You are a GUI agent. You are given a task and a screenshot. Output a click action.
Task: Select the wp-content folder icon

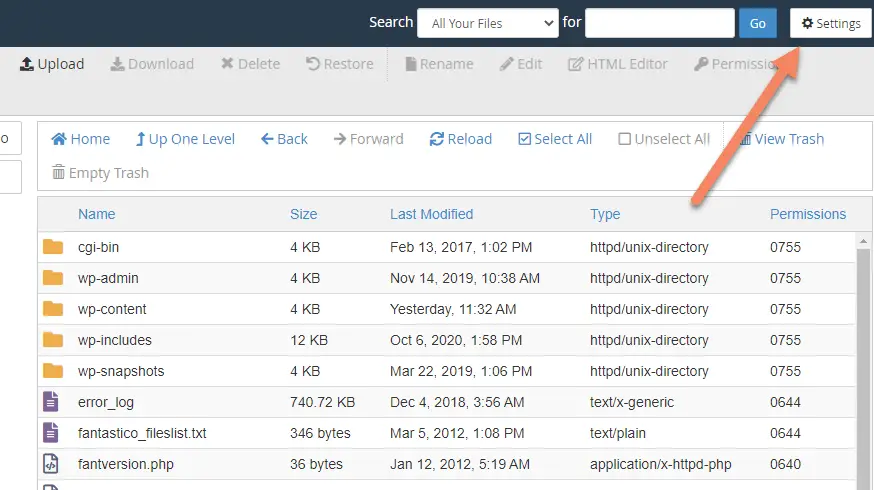click(53, 308)
